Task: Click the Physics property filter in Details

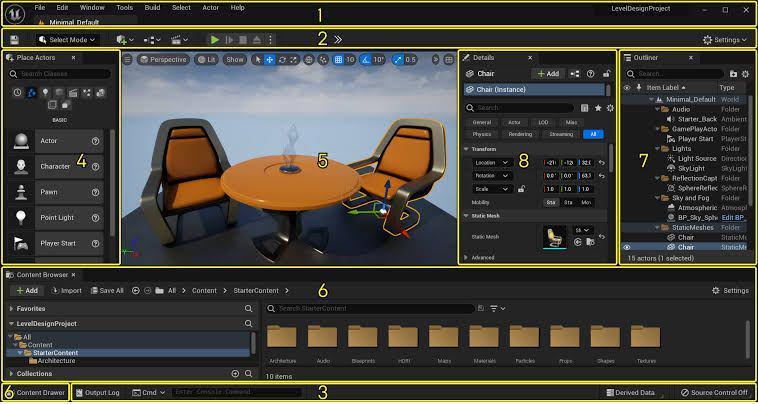Action: pos(481,134)
